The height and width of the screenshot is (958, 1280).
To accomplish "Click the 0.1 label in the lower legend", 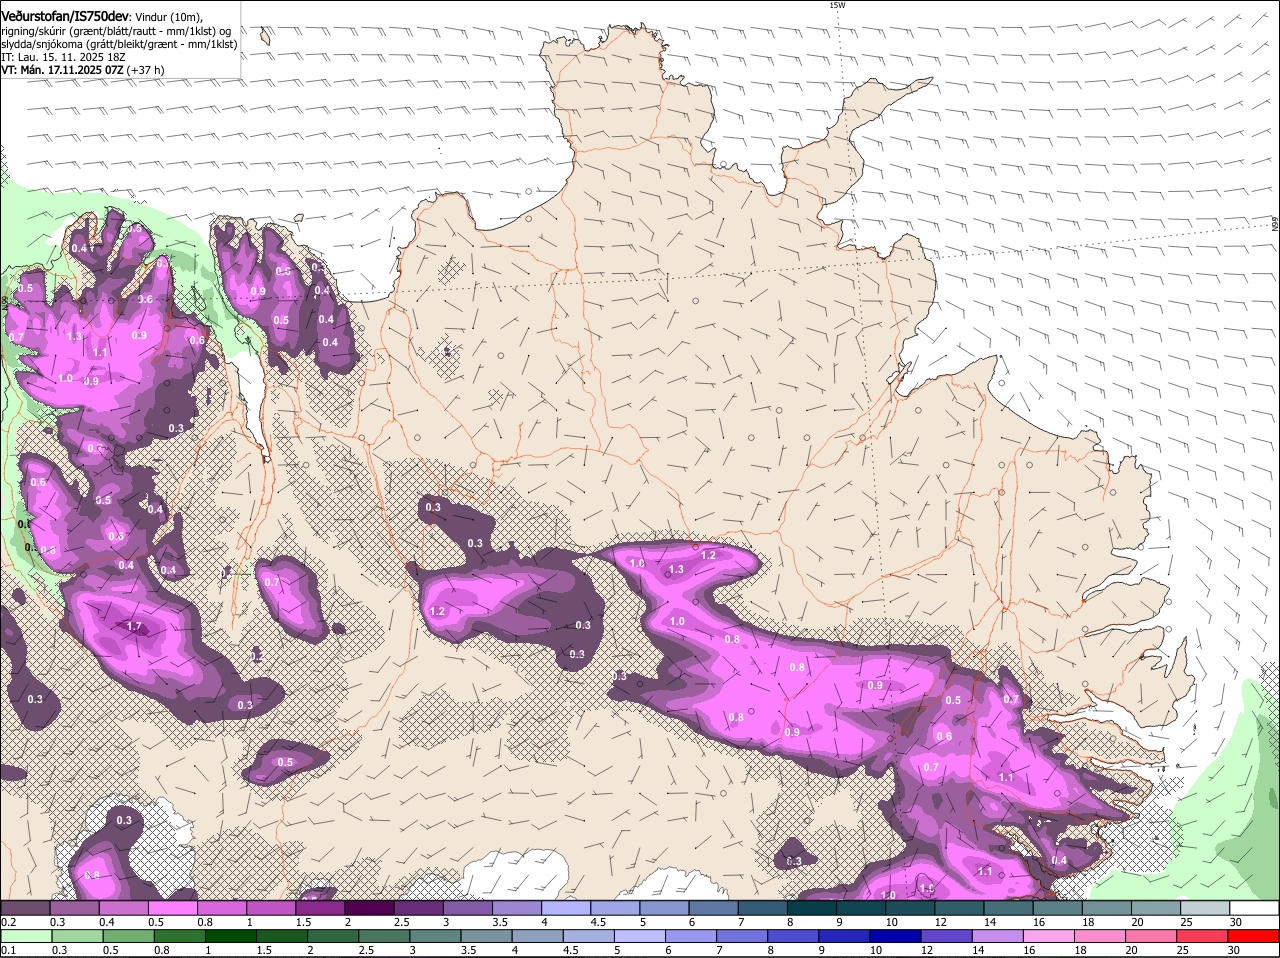I will [x=9, y=950].
